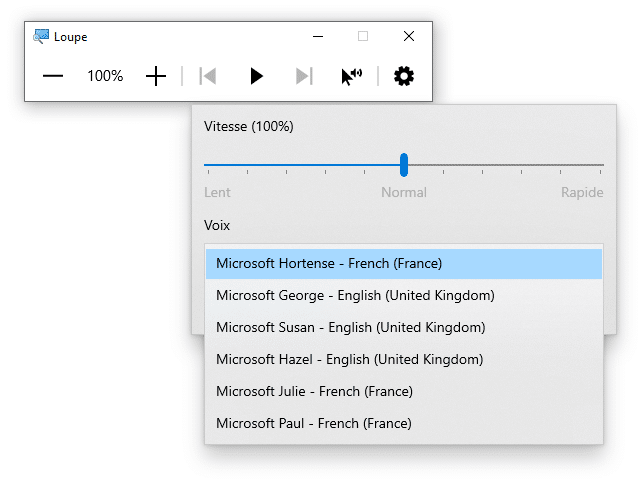Open the settings gear in Loupe

[x=404, y=76]
